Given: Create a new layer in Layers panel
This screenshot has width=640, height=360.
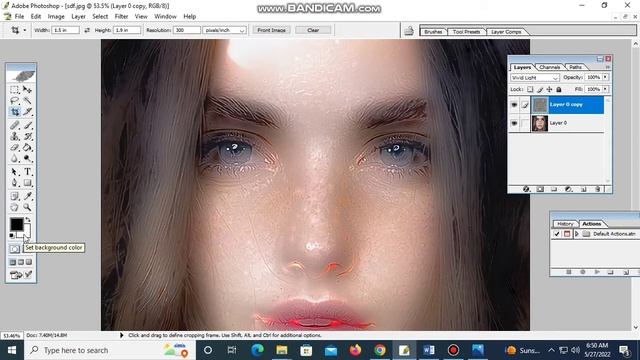Looking at the screenshot, I should point(583,189).
